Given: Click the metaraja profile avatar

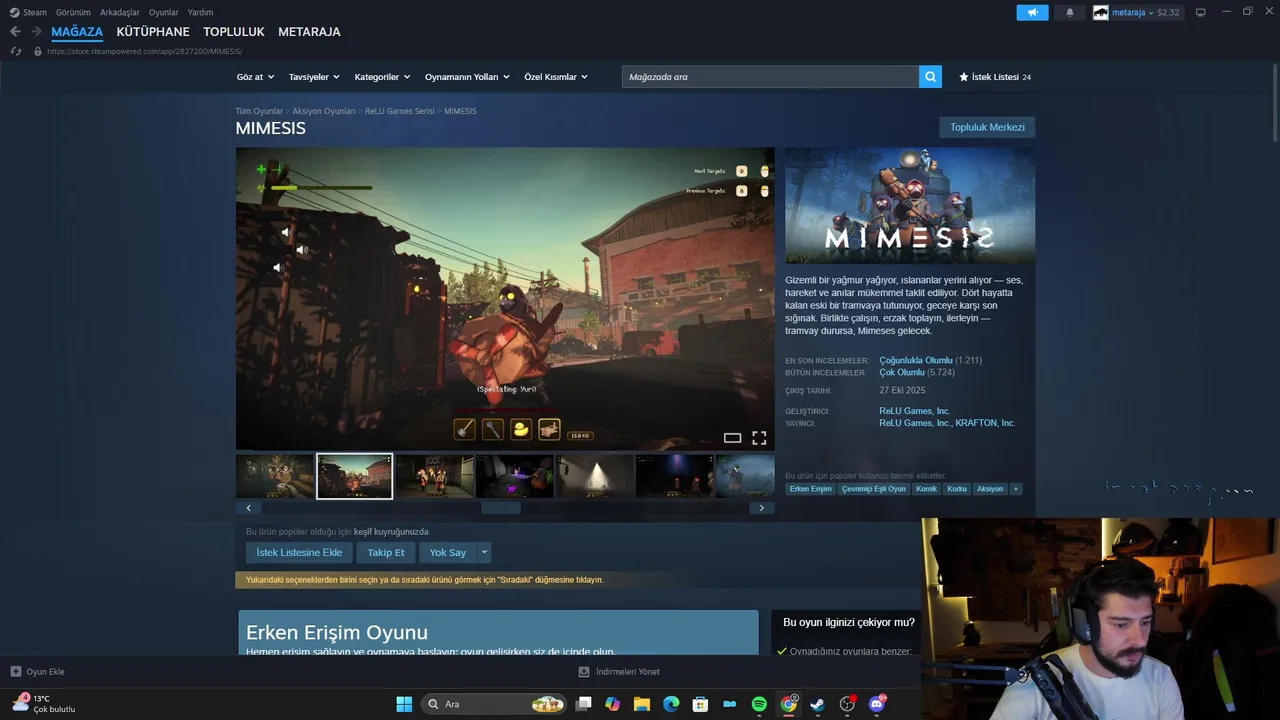Looking at the screenshot, I should [1100, 12].
